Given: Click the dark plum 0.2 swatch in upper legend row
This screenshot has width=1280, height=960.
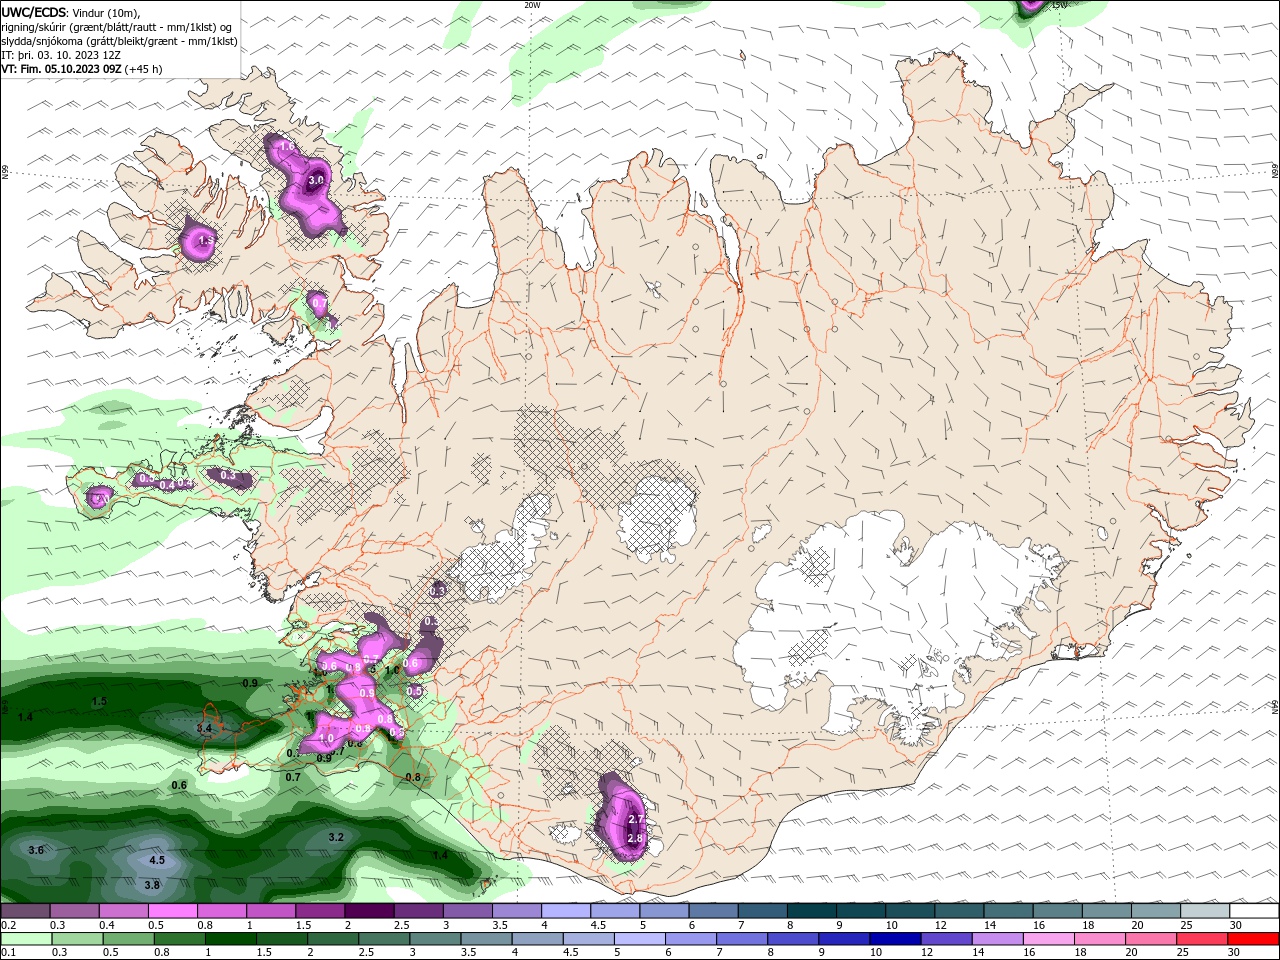Looking at the screenshot, I should pos(25,911).
